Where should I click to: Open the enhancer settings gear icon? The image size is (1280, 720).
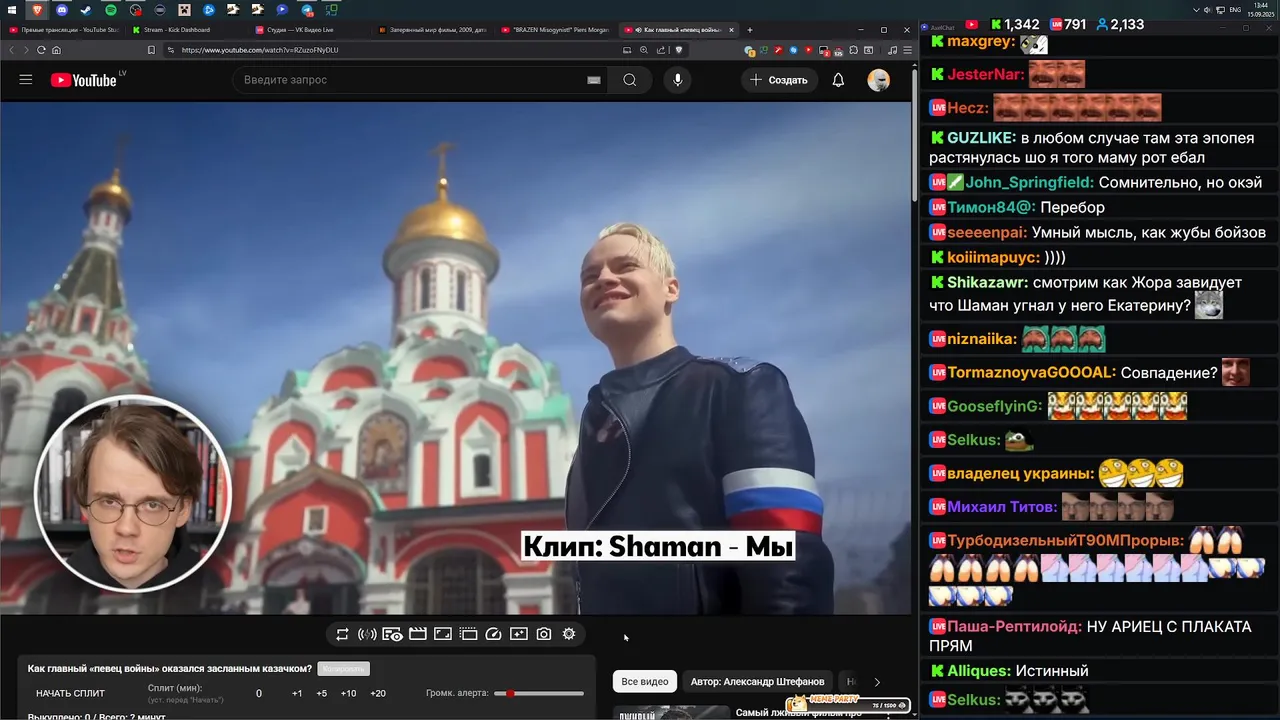click(569, 634)
